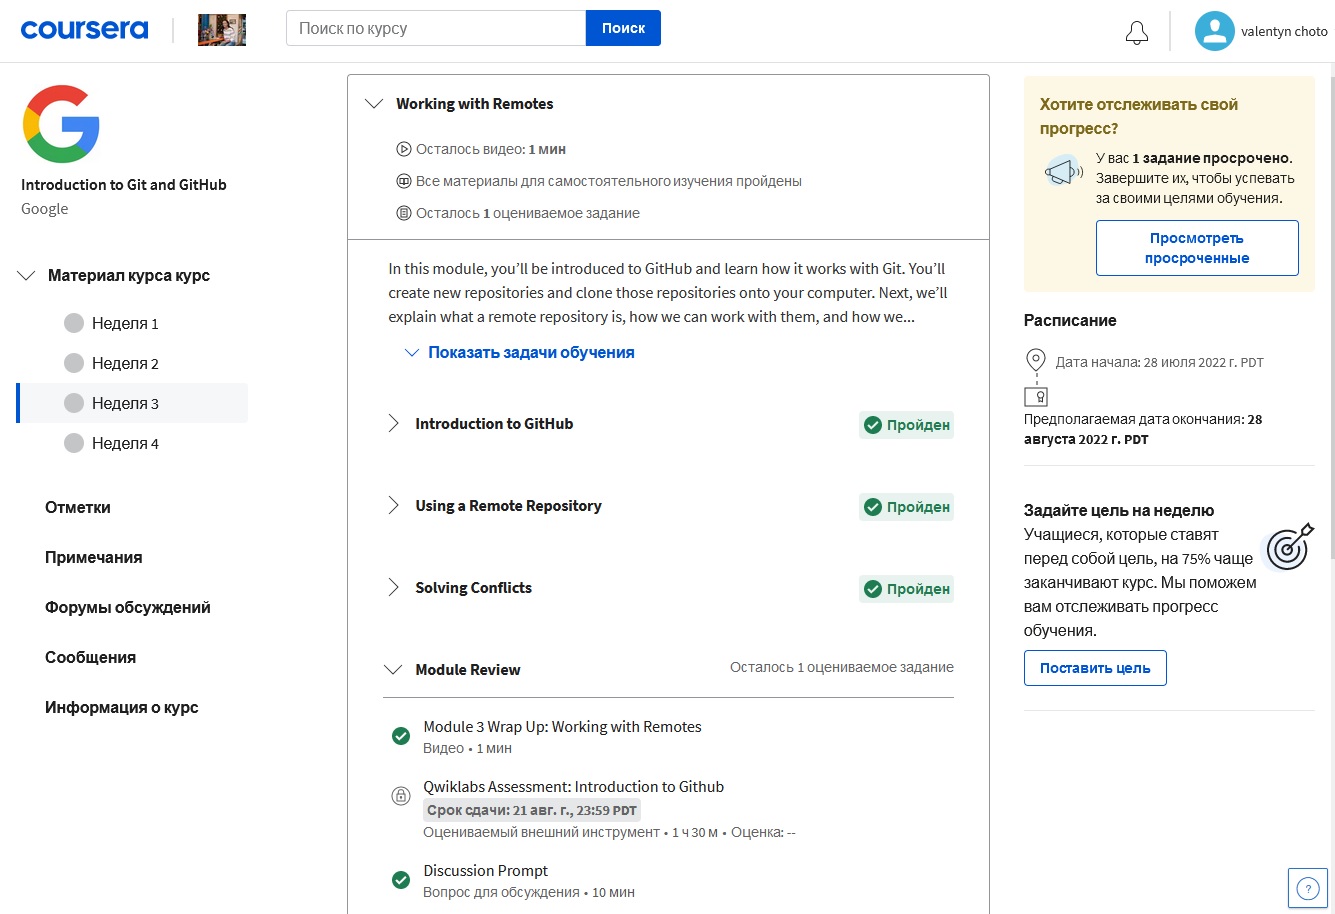Collapse the Working with Remotes chevron
This screenshot has height=914, width=1335.
pos(374,104)
